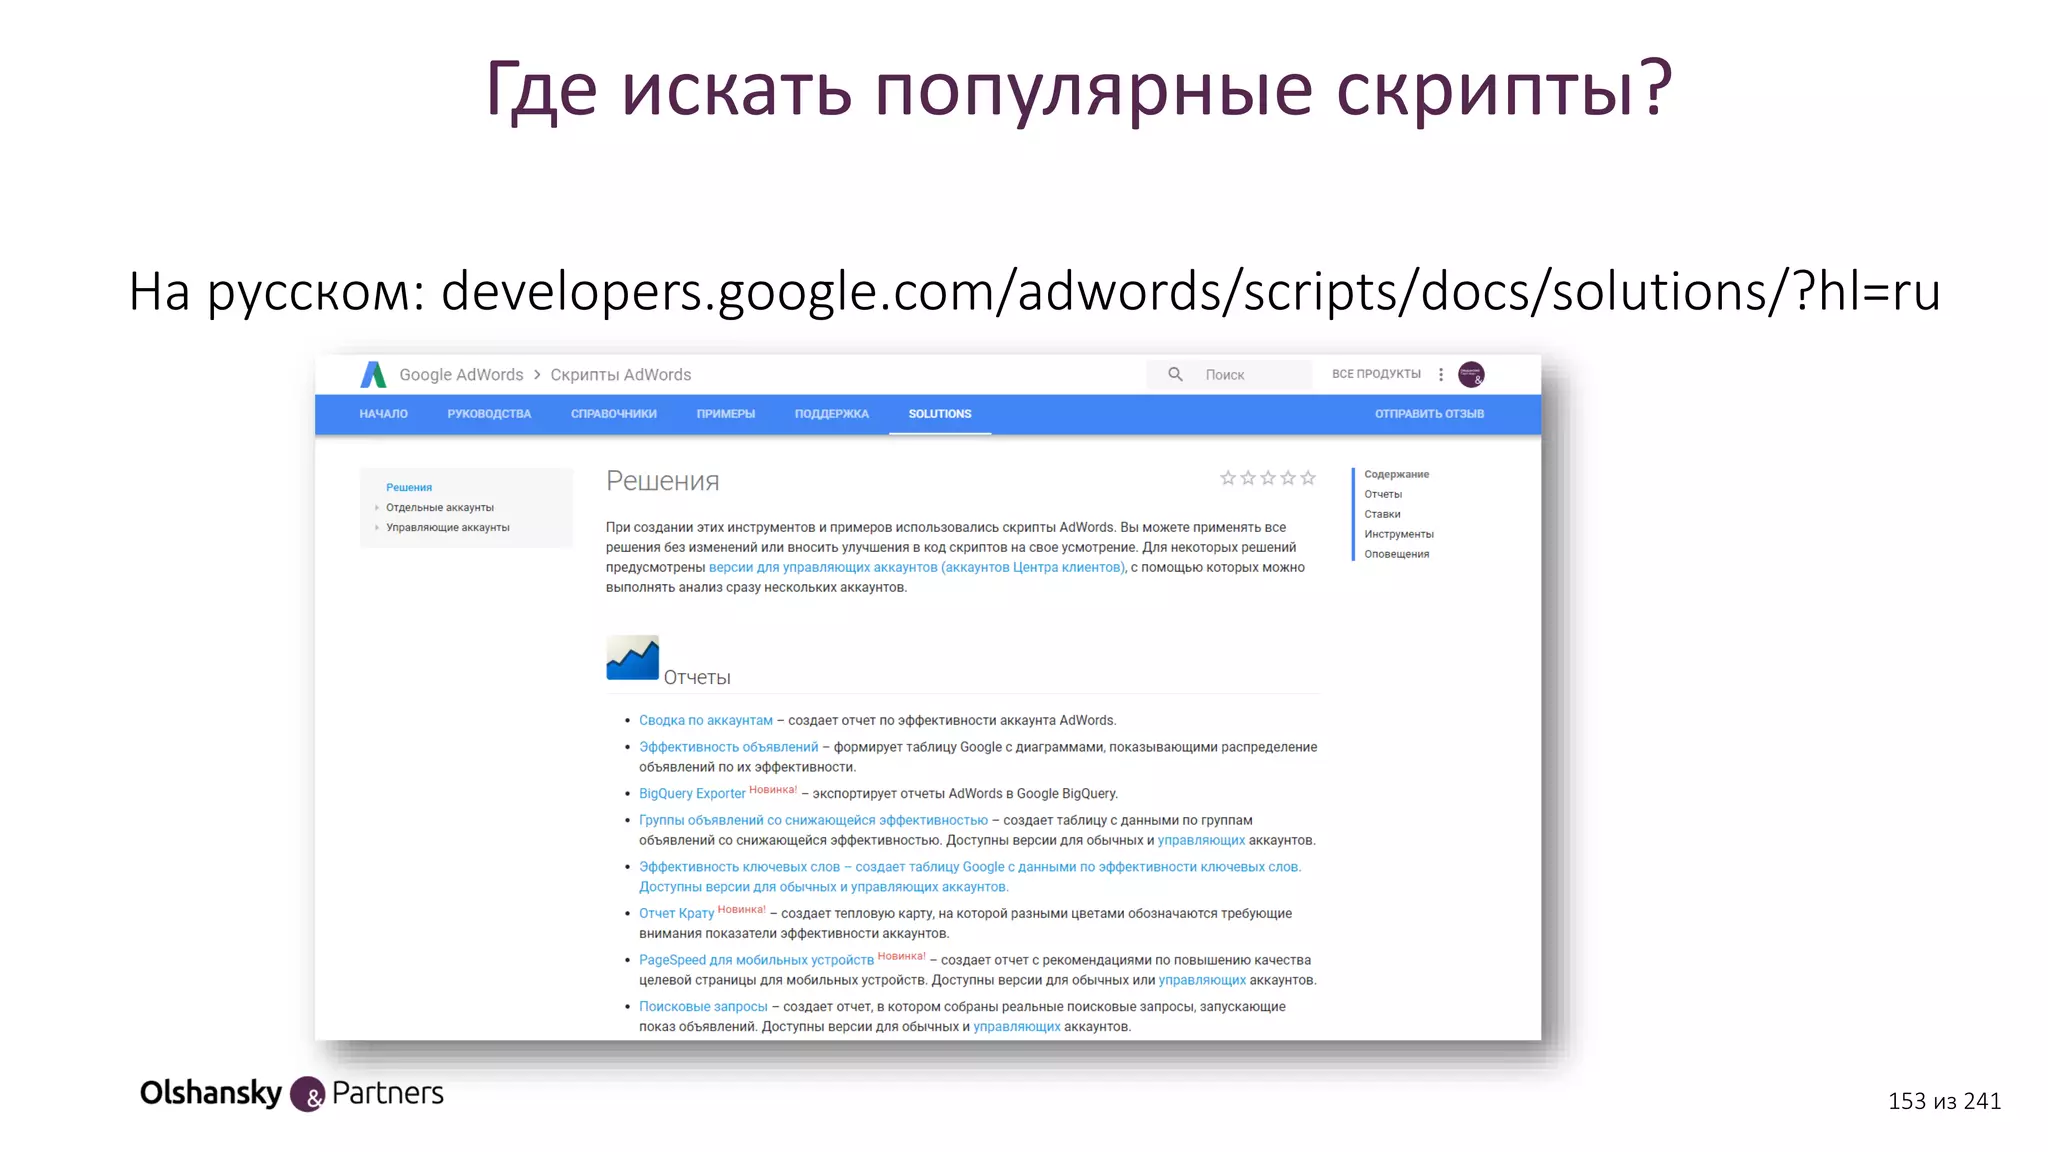Open the СПРАВОЧНИКИ tab
The width and height of the screenshot is (2048, 1152).
(614, 414)
